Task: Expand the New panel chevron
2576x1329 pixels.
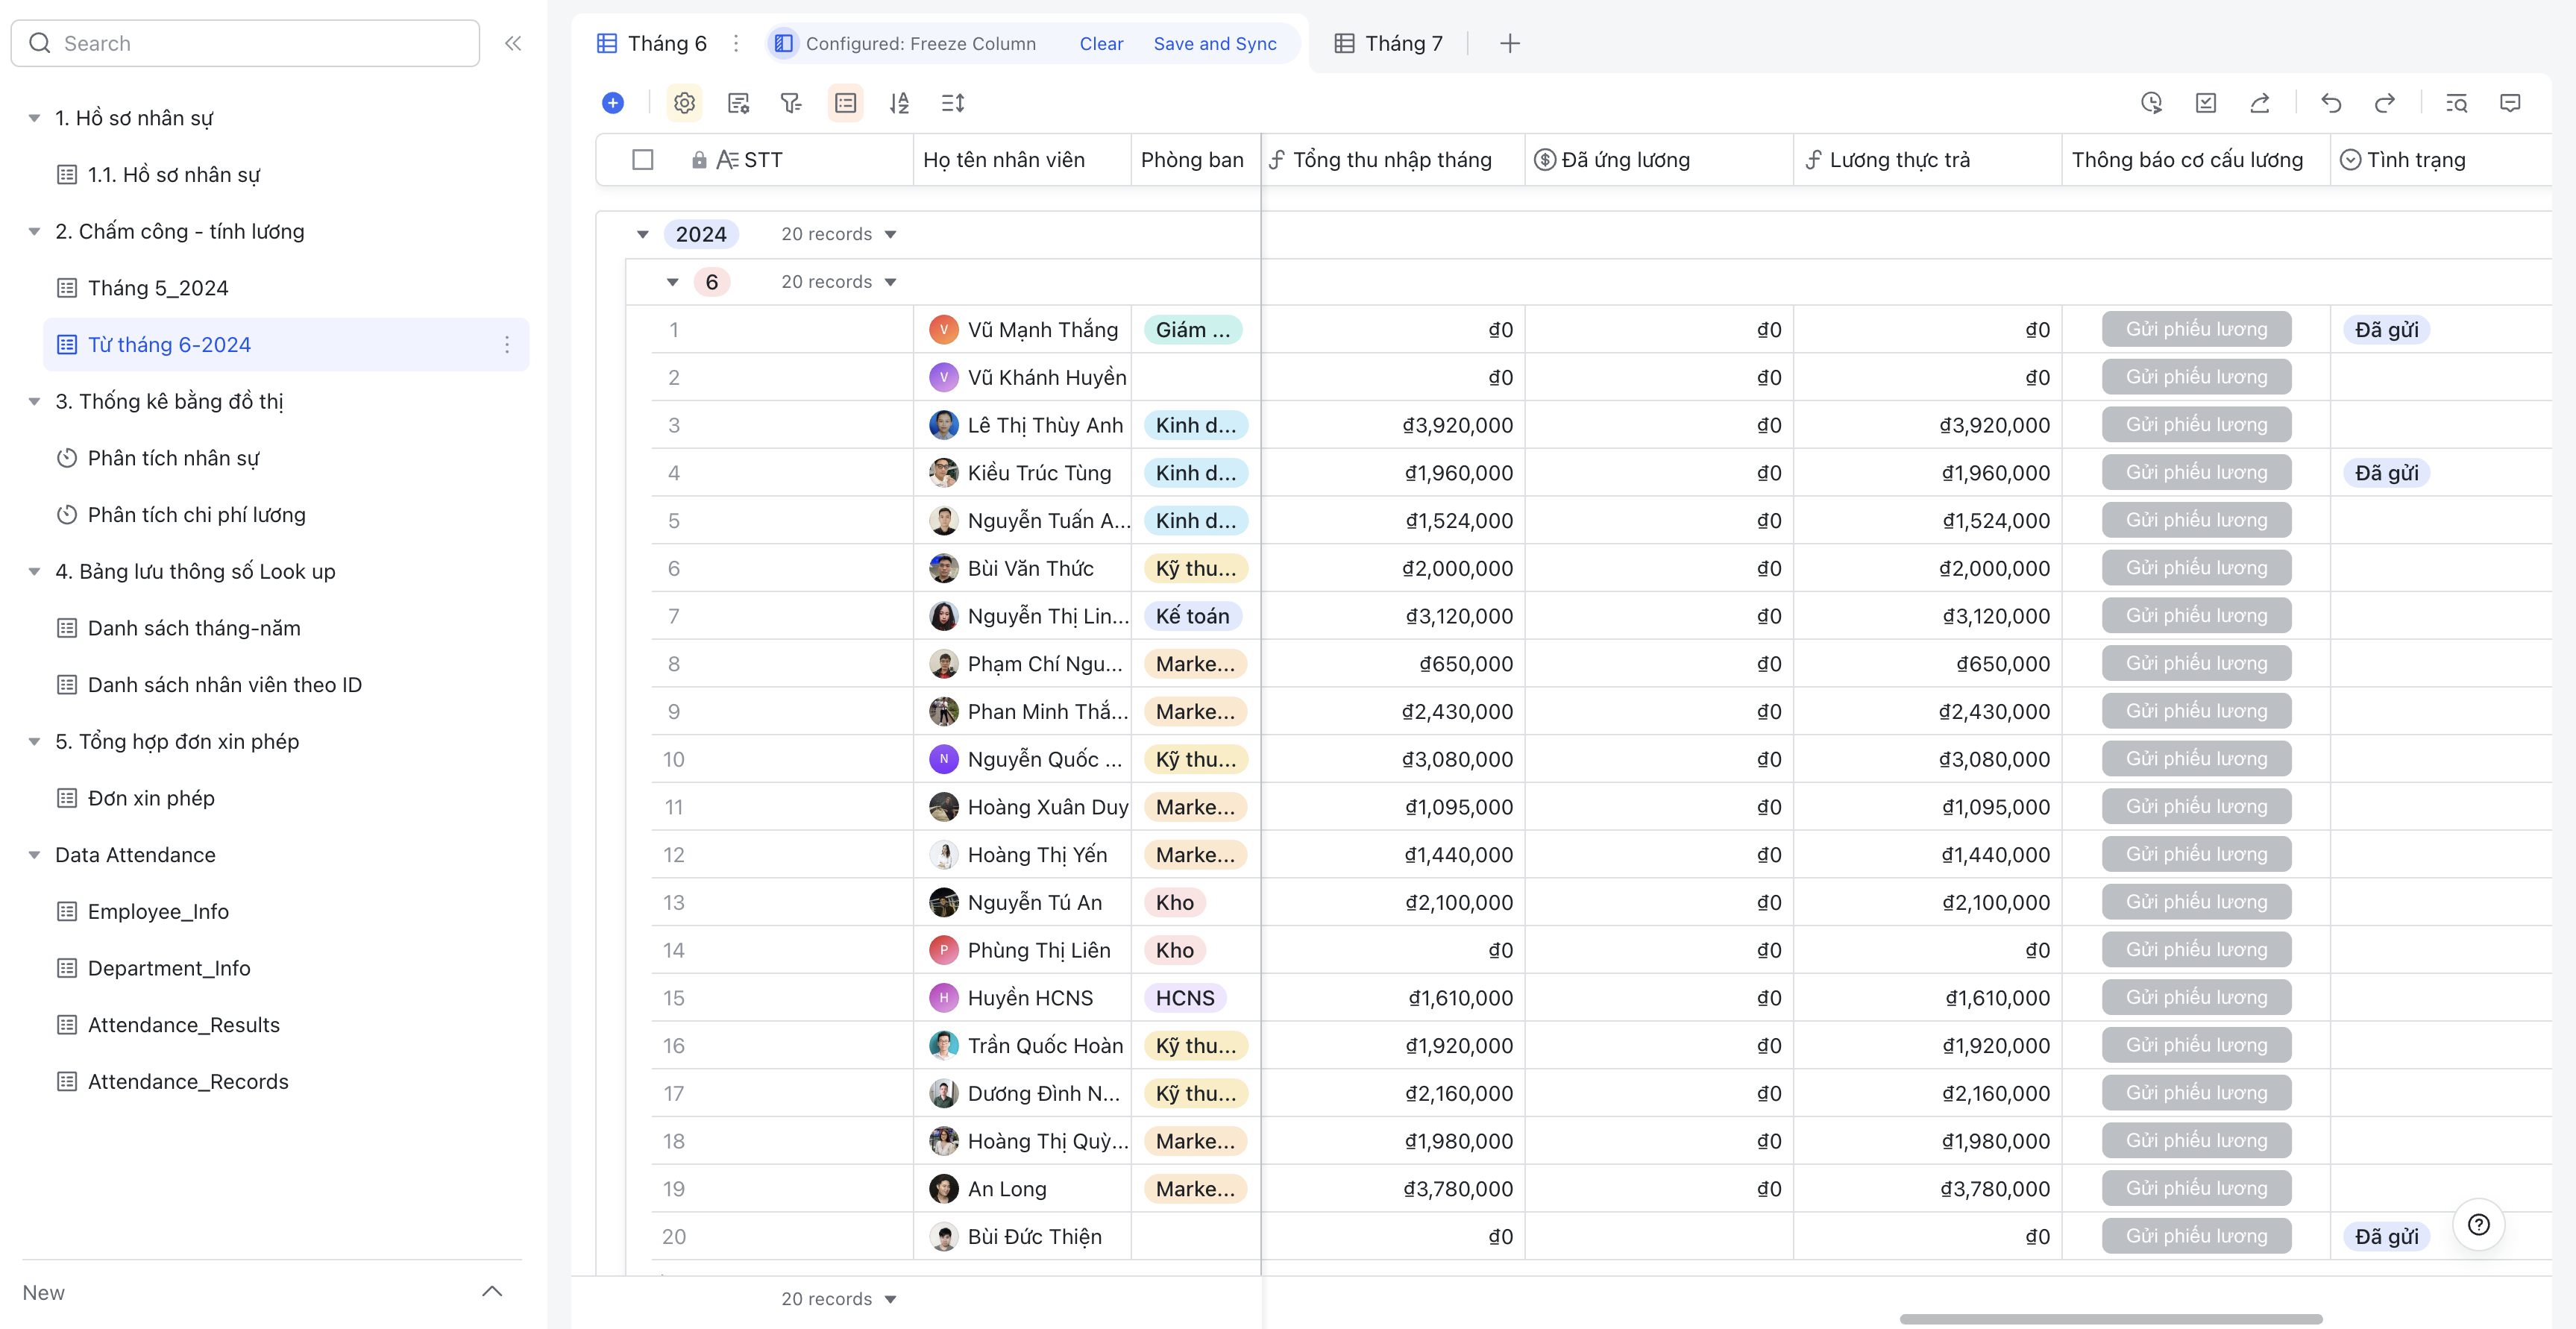Action: (x=492, y=1292)
